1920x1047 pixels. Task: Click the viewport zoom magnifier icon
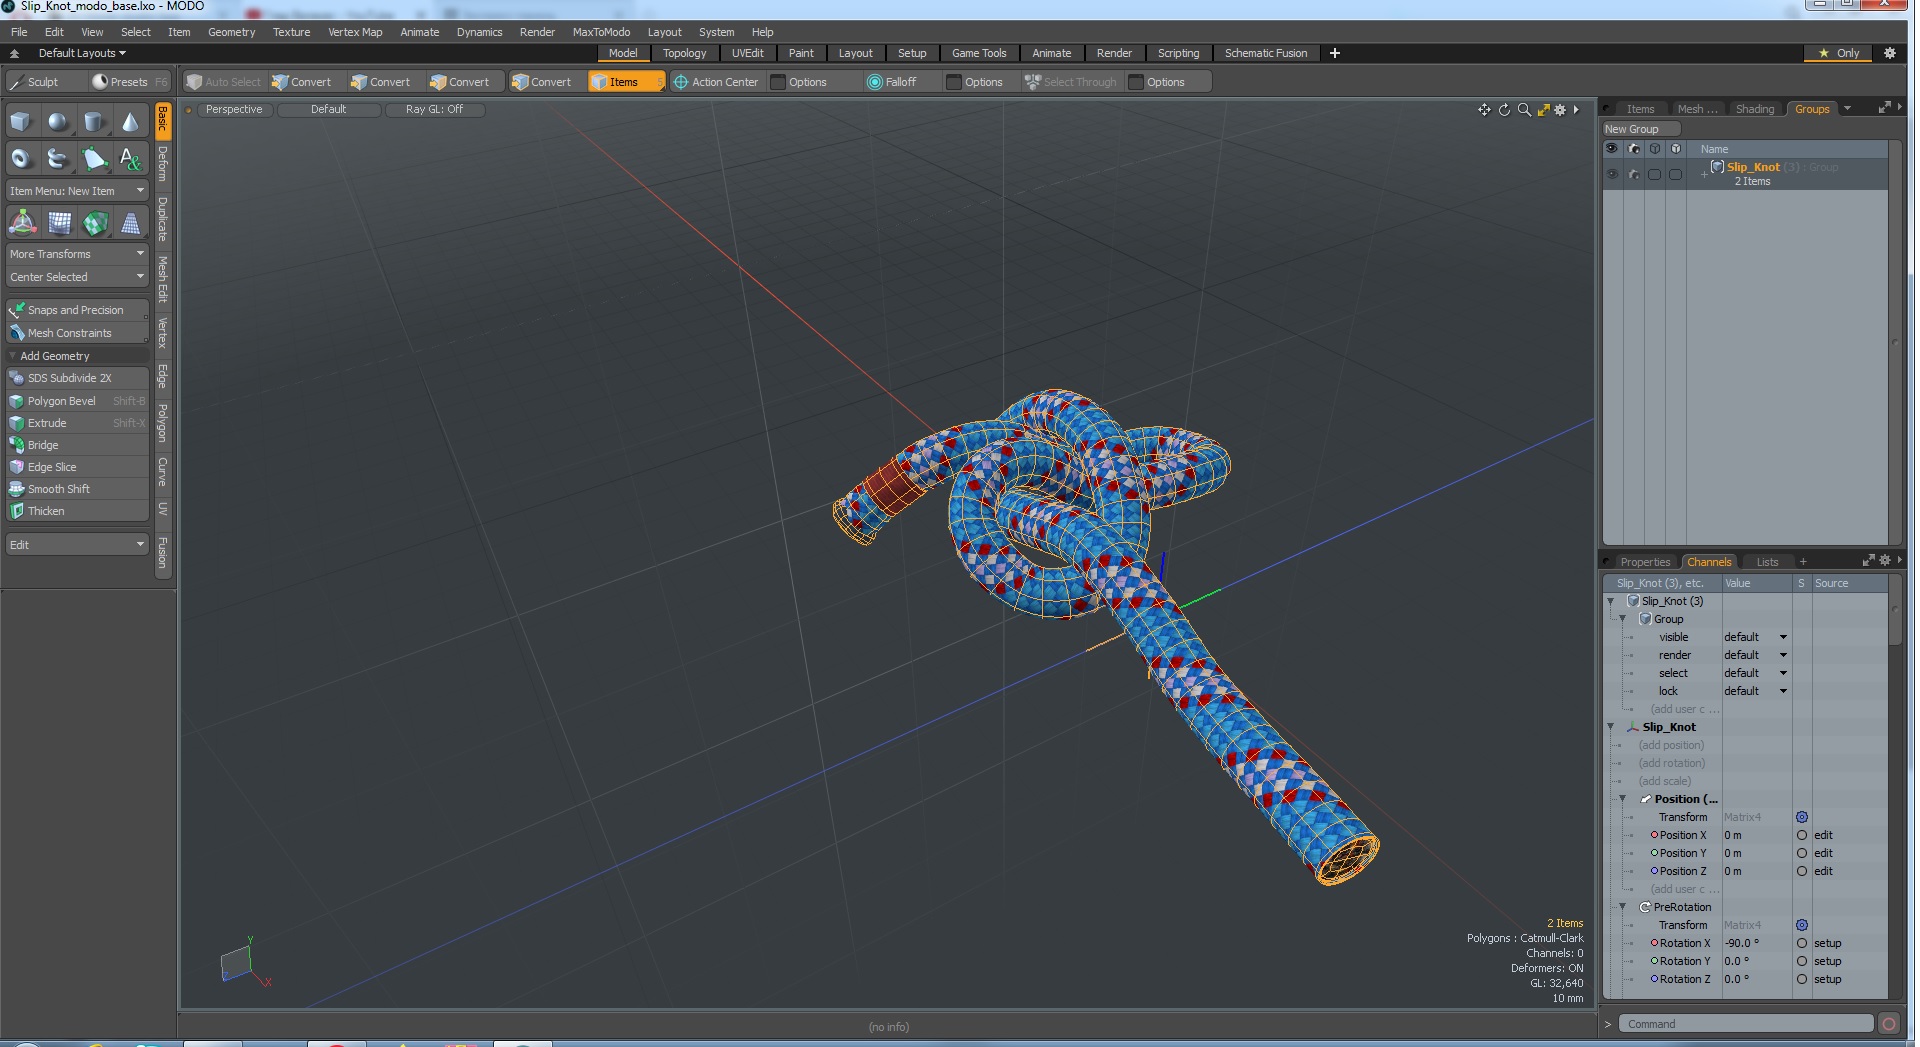pyautogui.click(x=1524, y=110)
